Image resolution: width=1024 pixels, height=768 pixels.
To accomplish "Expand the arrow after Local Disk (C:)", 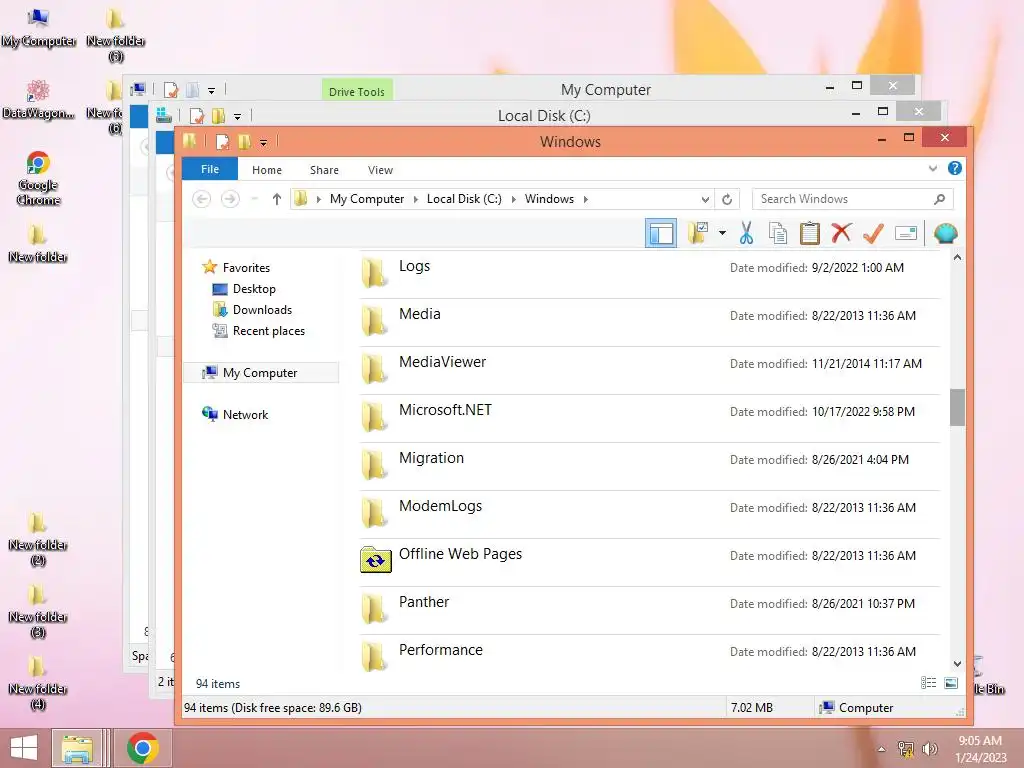I will tap(513, 199).
